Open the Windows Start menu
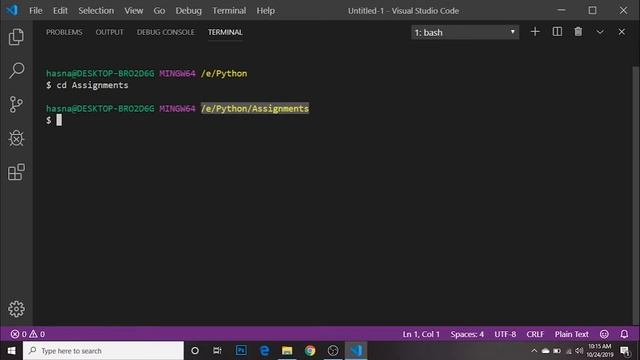 (x=11, y=351)
